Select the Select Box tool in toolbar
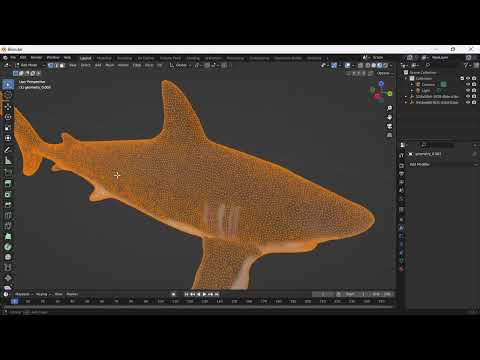The image size is (480, 360). pyautogui.click(x=8, y=85)
